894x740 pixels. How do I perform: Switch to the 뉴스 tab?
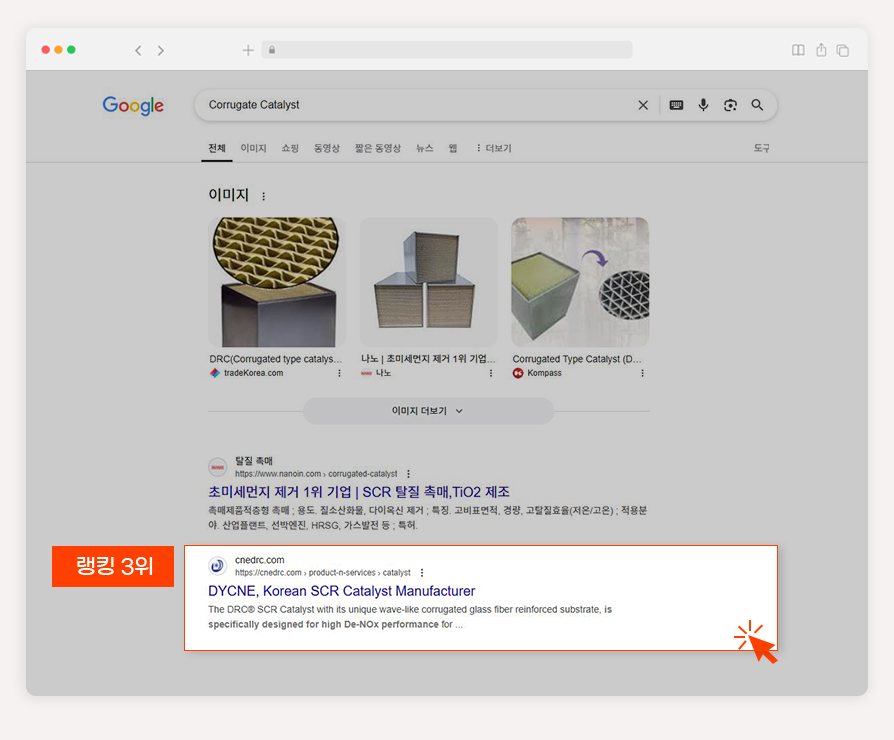coord(424,148)
